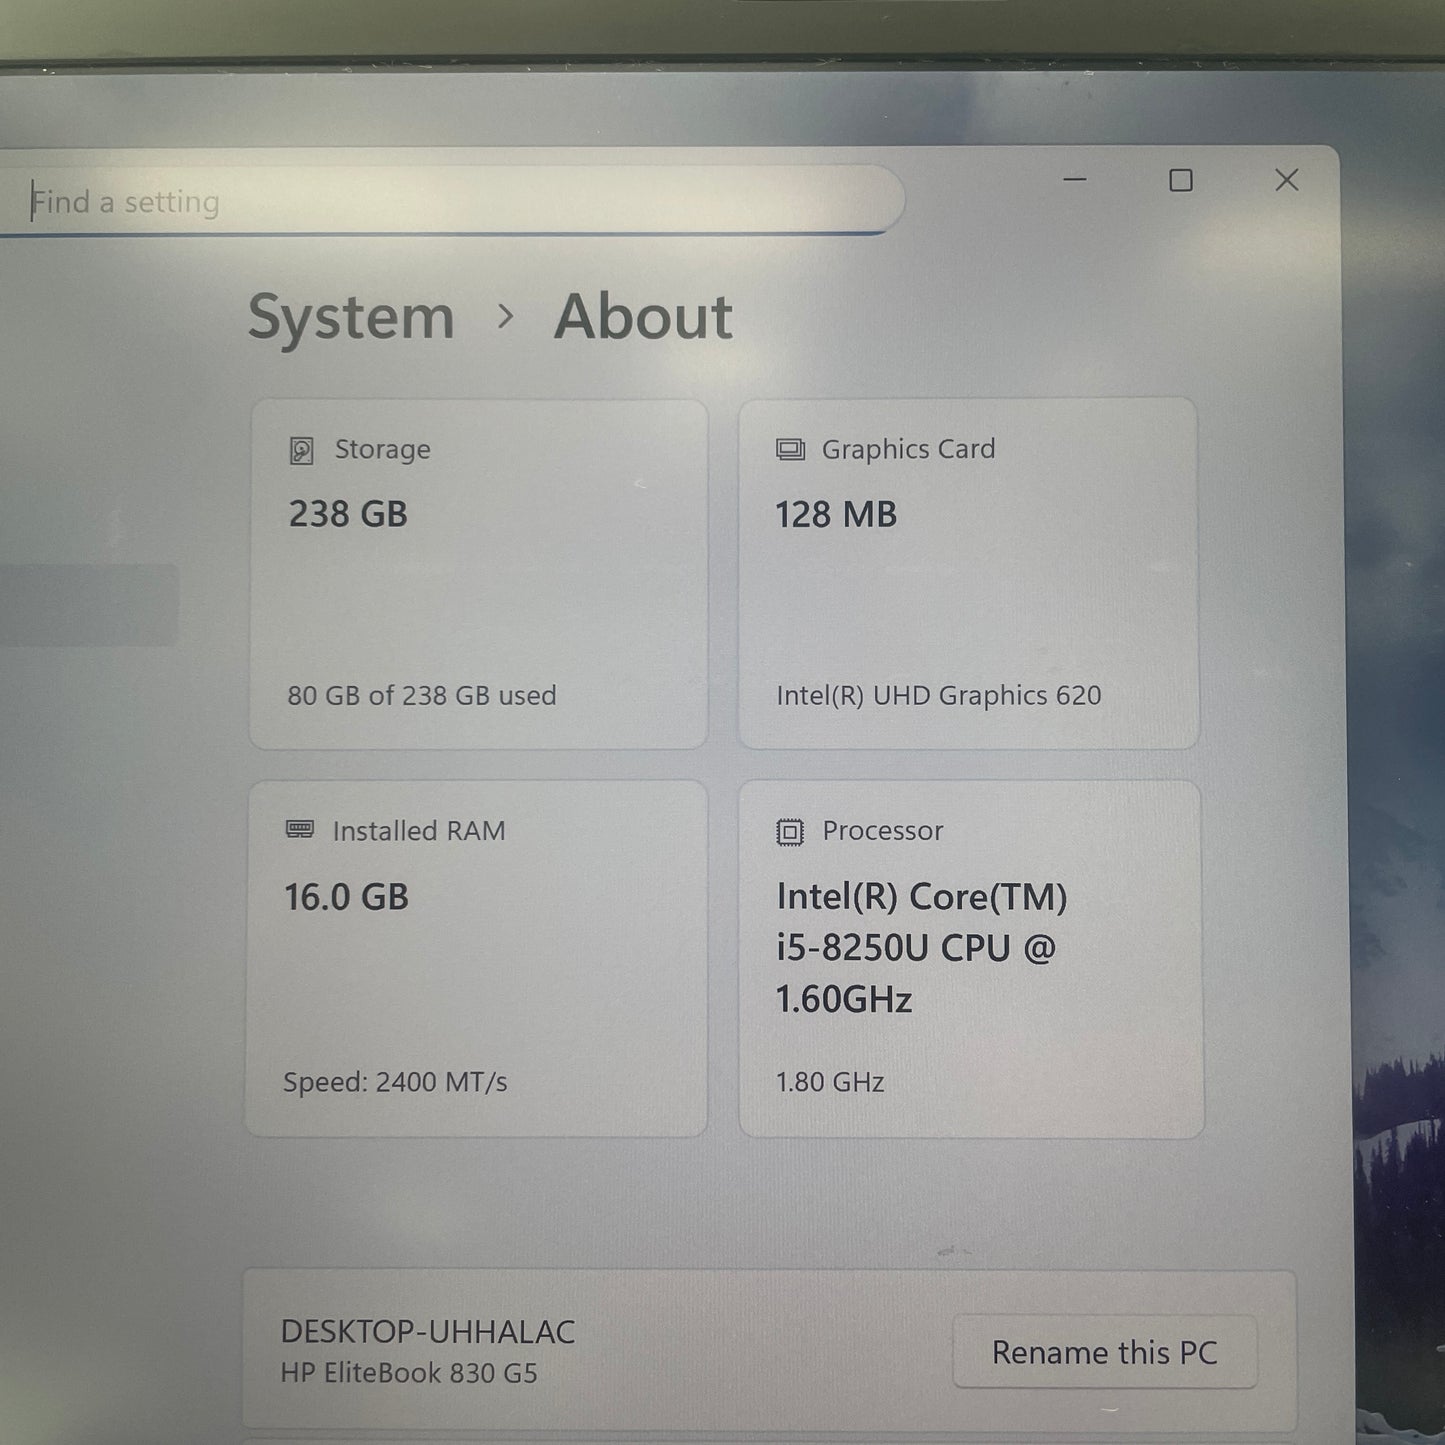The image size is (1445, 1445).
Task: Open the Graphics Card 128 MB card
Action: (968, 574)
